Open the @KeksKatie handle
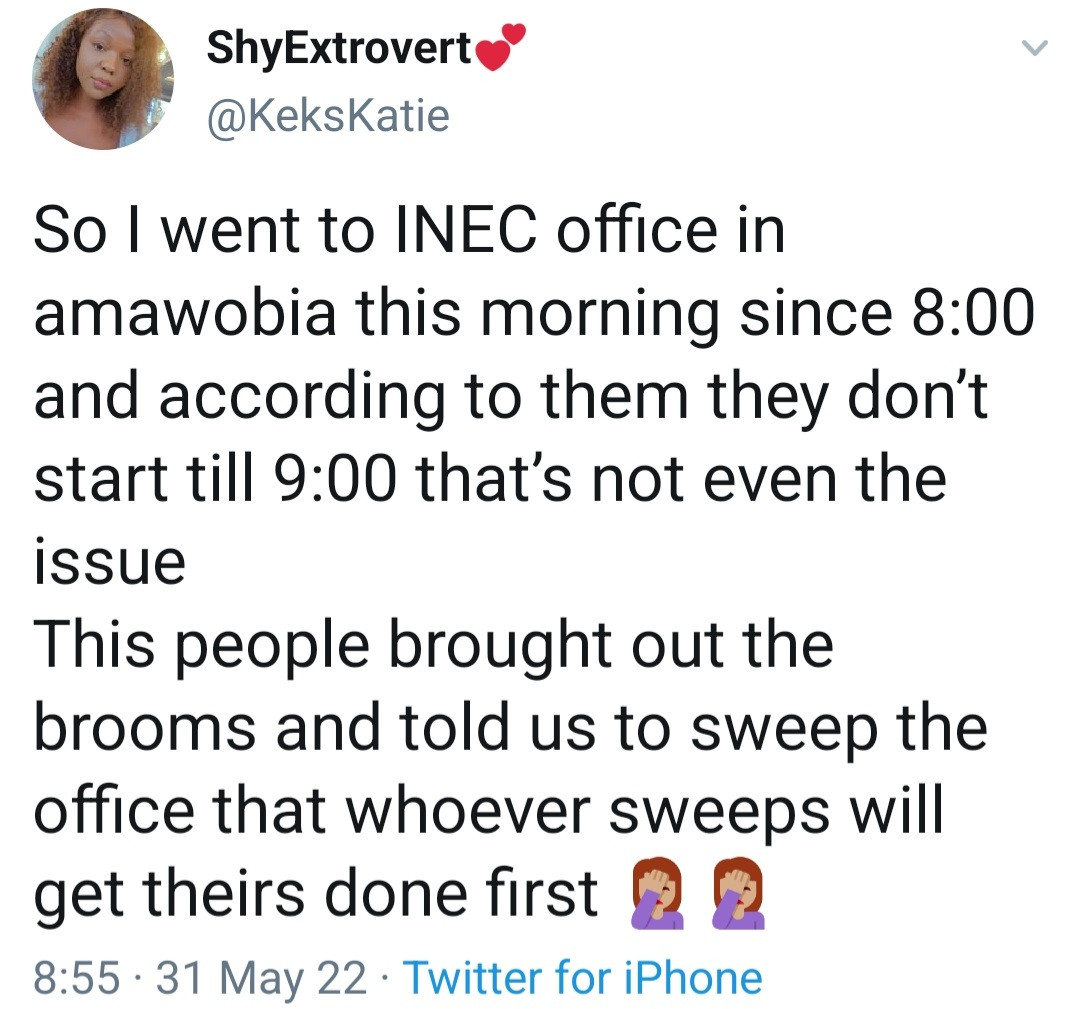1080x1009 pixels. (327, 117)
